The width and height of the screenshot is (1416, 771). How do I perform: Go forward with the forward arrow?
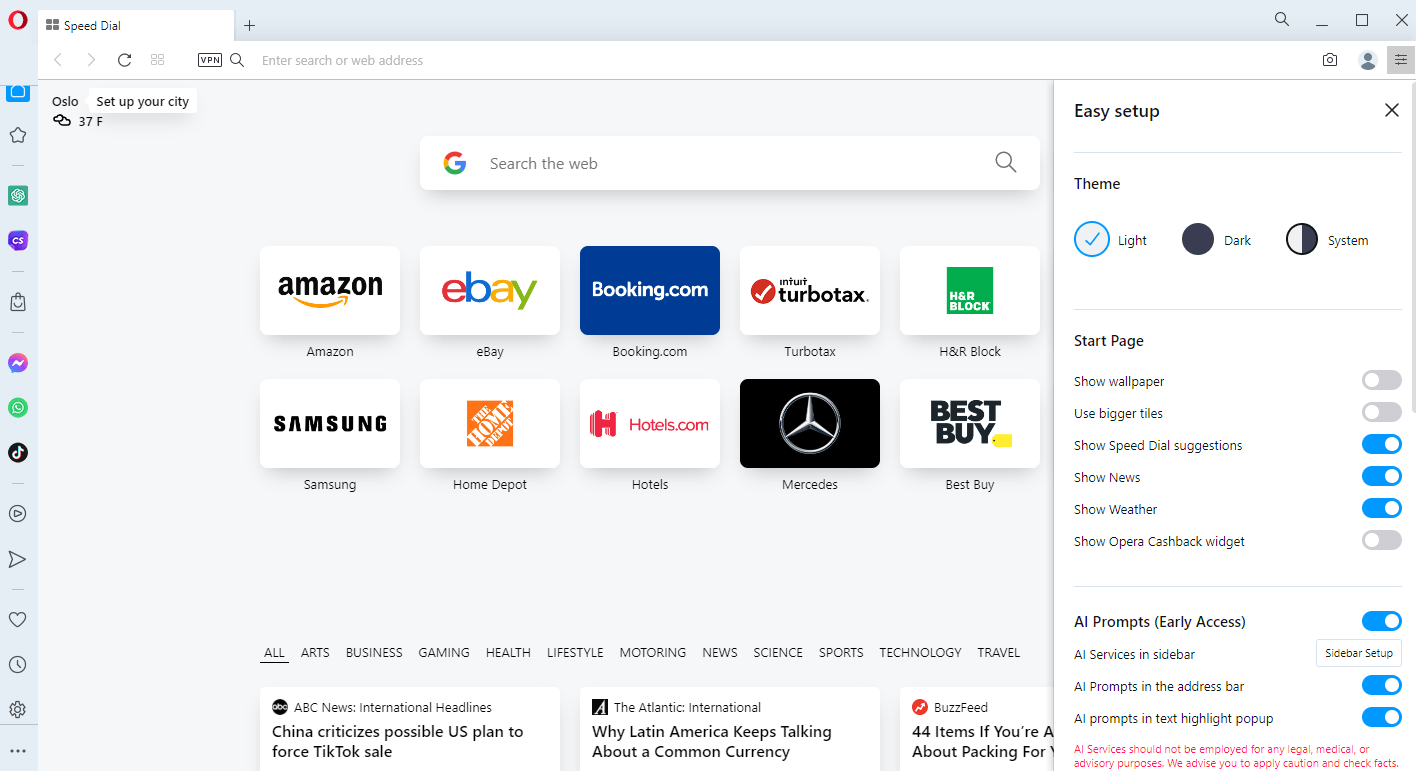tap(91, 60)
